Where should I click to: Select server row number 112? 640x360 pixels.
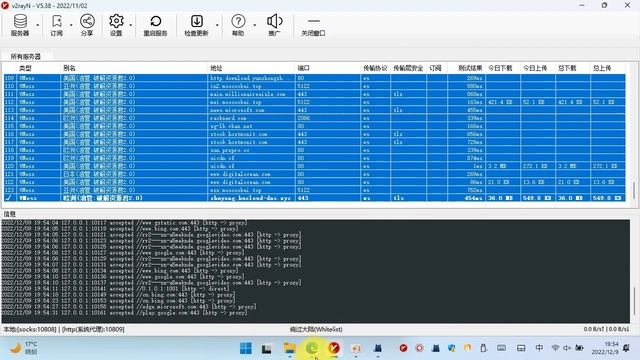point(314,102)
